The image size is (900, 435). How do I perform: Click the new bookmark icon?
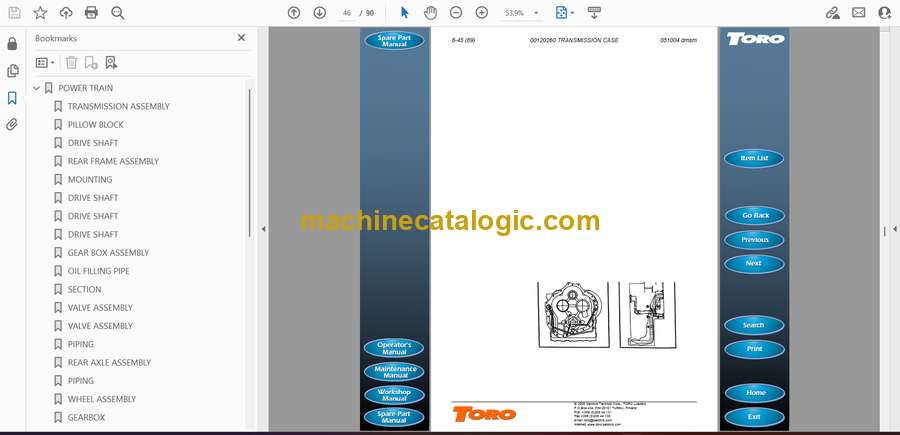pos(91,63)
